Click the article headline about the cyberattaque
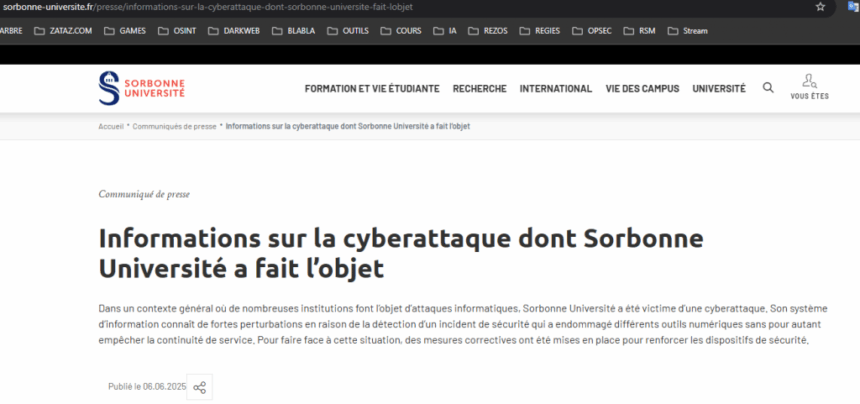860x404 pixels. (400, 253)
